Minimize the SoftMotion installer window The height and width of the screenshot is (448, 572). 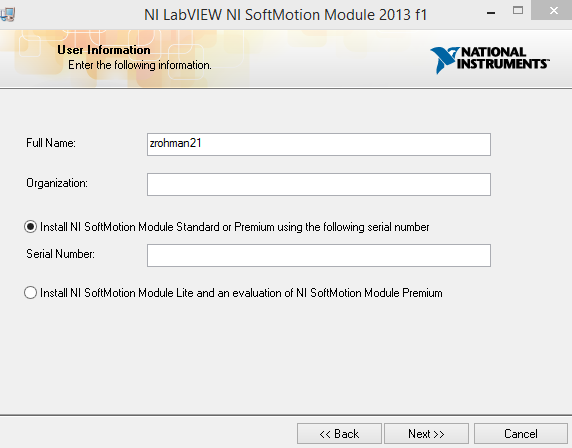[491, 13]
